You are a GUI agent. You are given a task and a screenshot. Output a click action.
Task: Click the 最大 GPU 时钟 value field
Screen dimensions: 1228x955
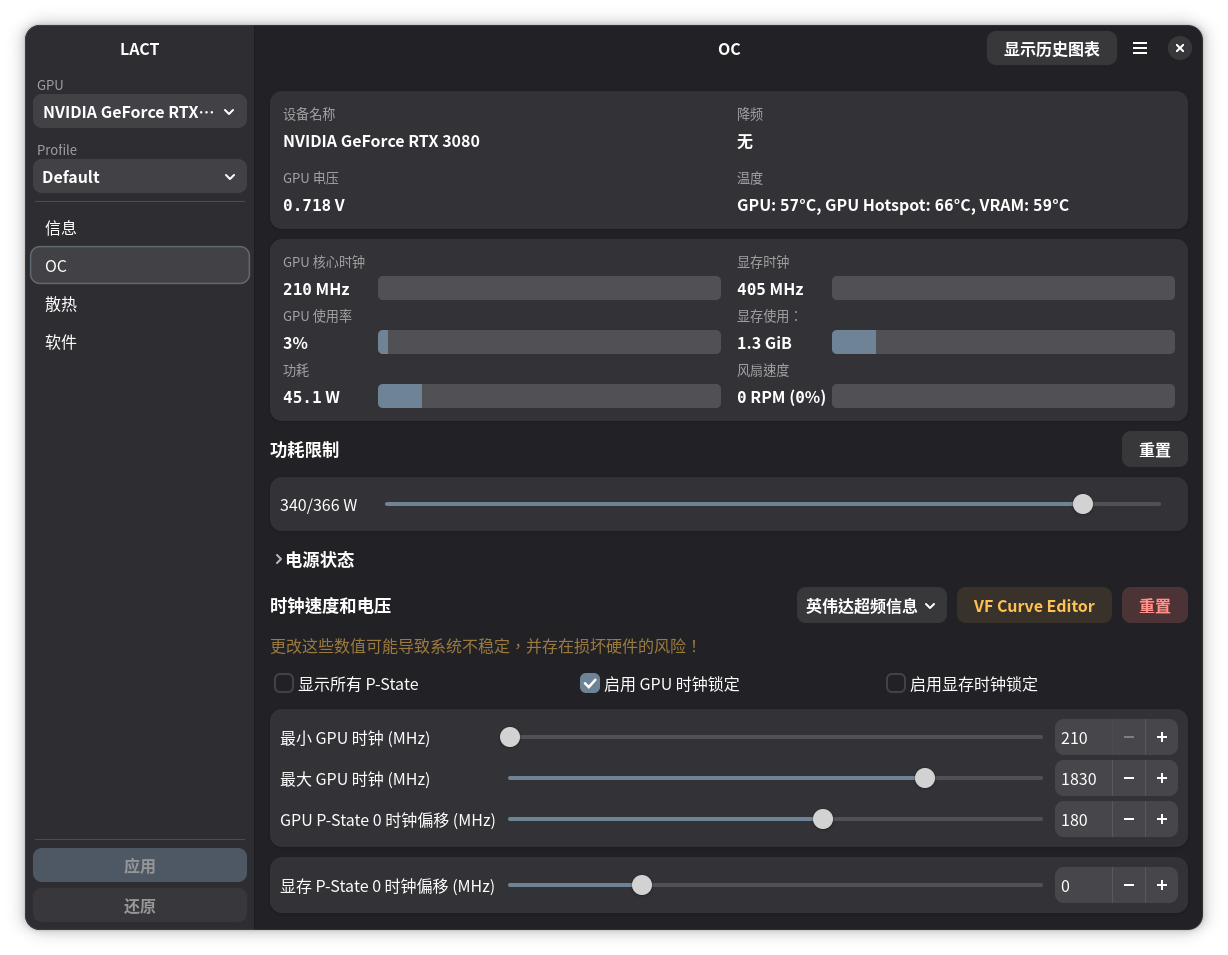[1082, 778]
